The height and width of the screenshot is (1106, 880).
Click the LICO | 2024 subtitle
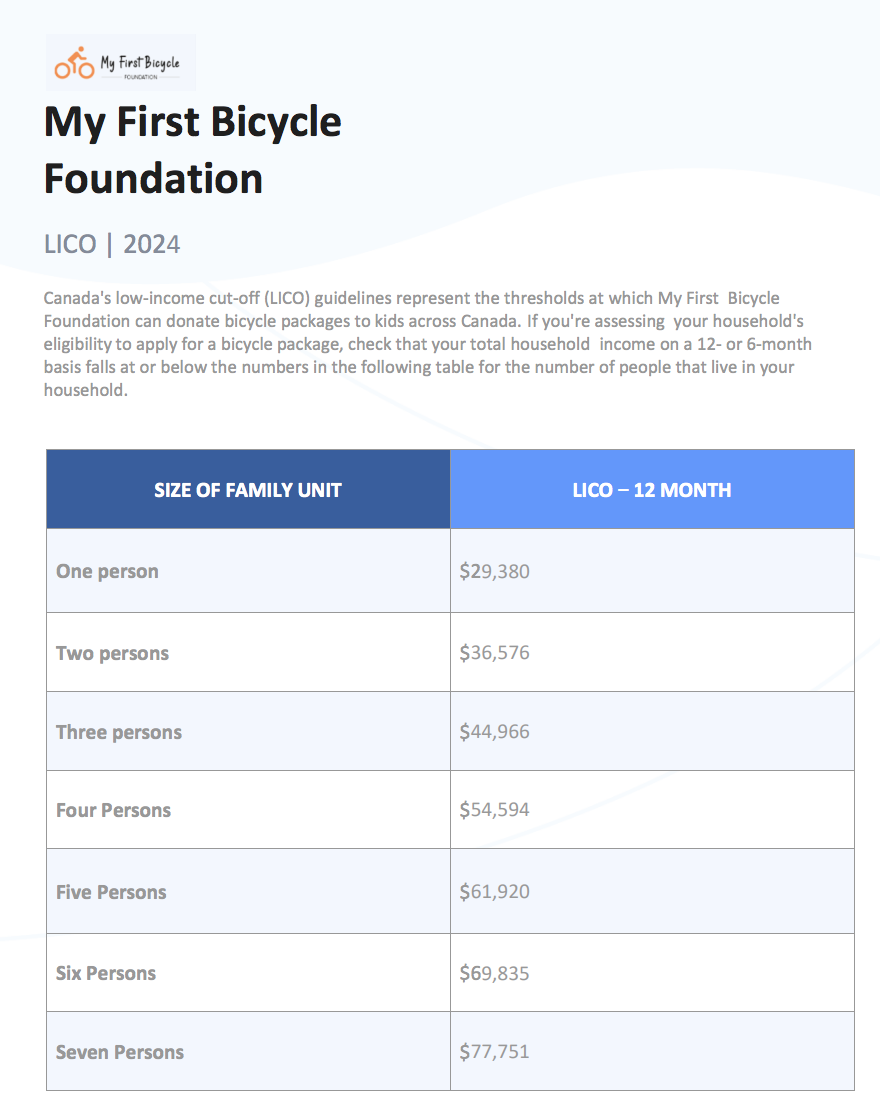112,244
